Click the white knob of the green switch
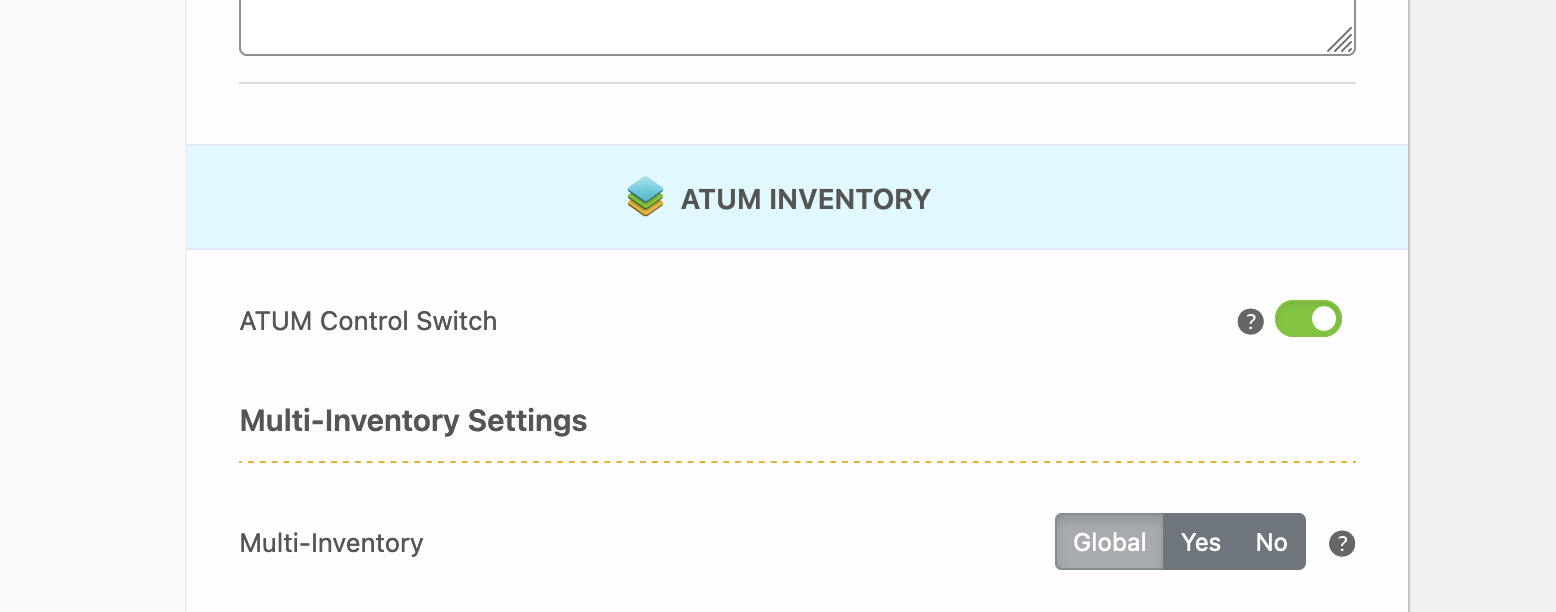Viewport: 1556px width, 612px height. (x=1323, y=319)
